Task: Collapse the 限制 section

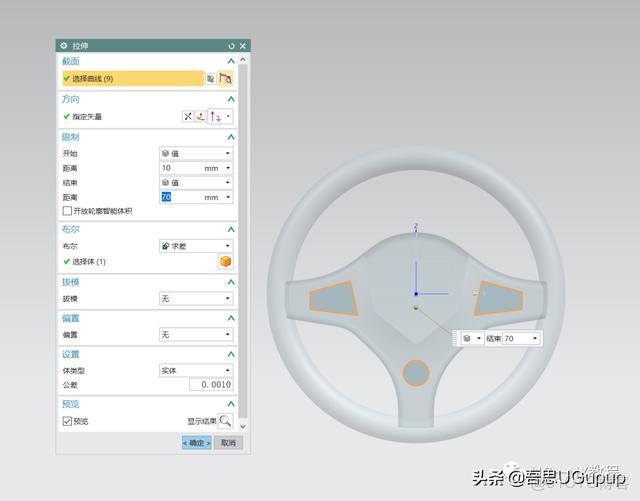Action: coord(231,137)
